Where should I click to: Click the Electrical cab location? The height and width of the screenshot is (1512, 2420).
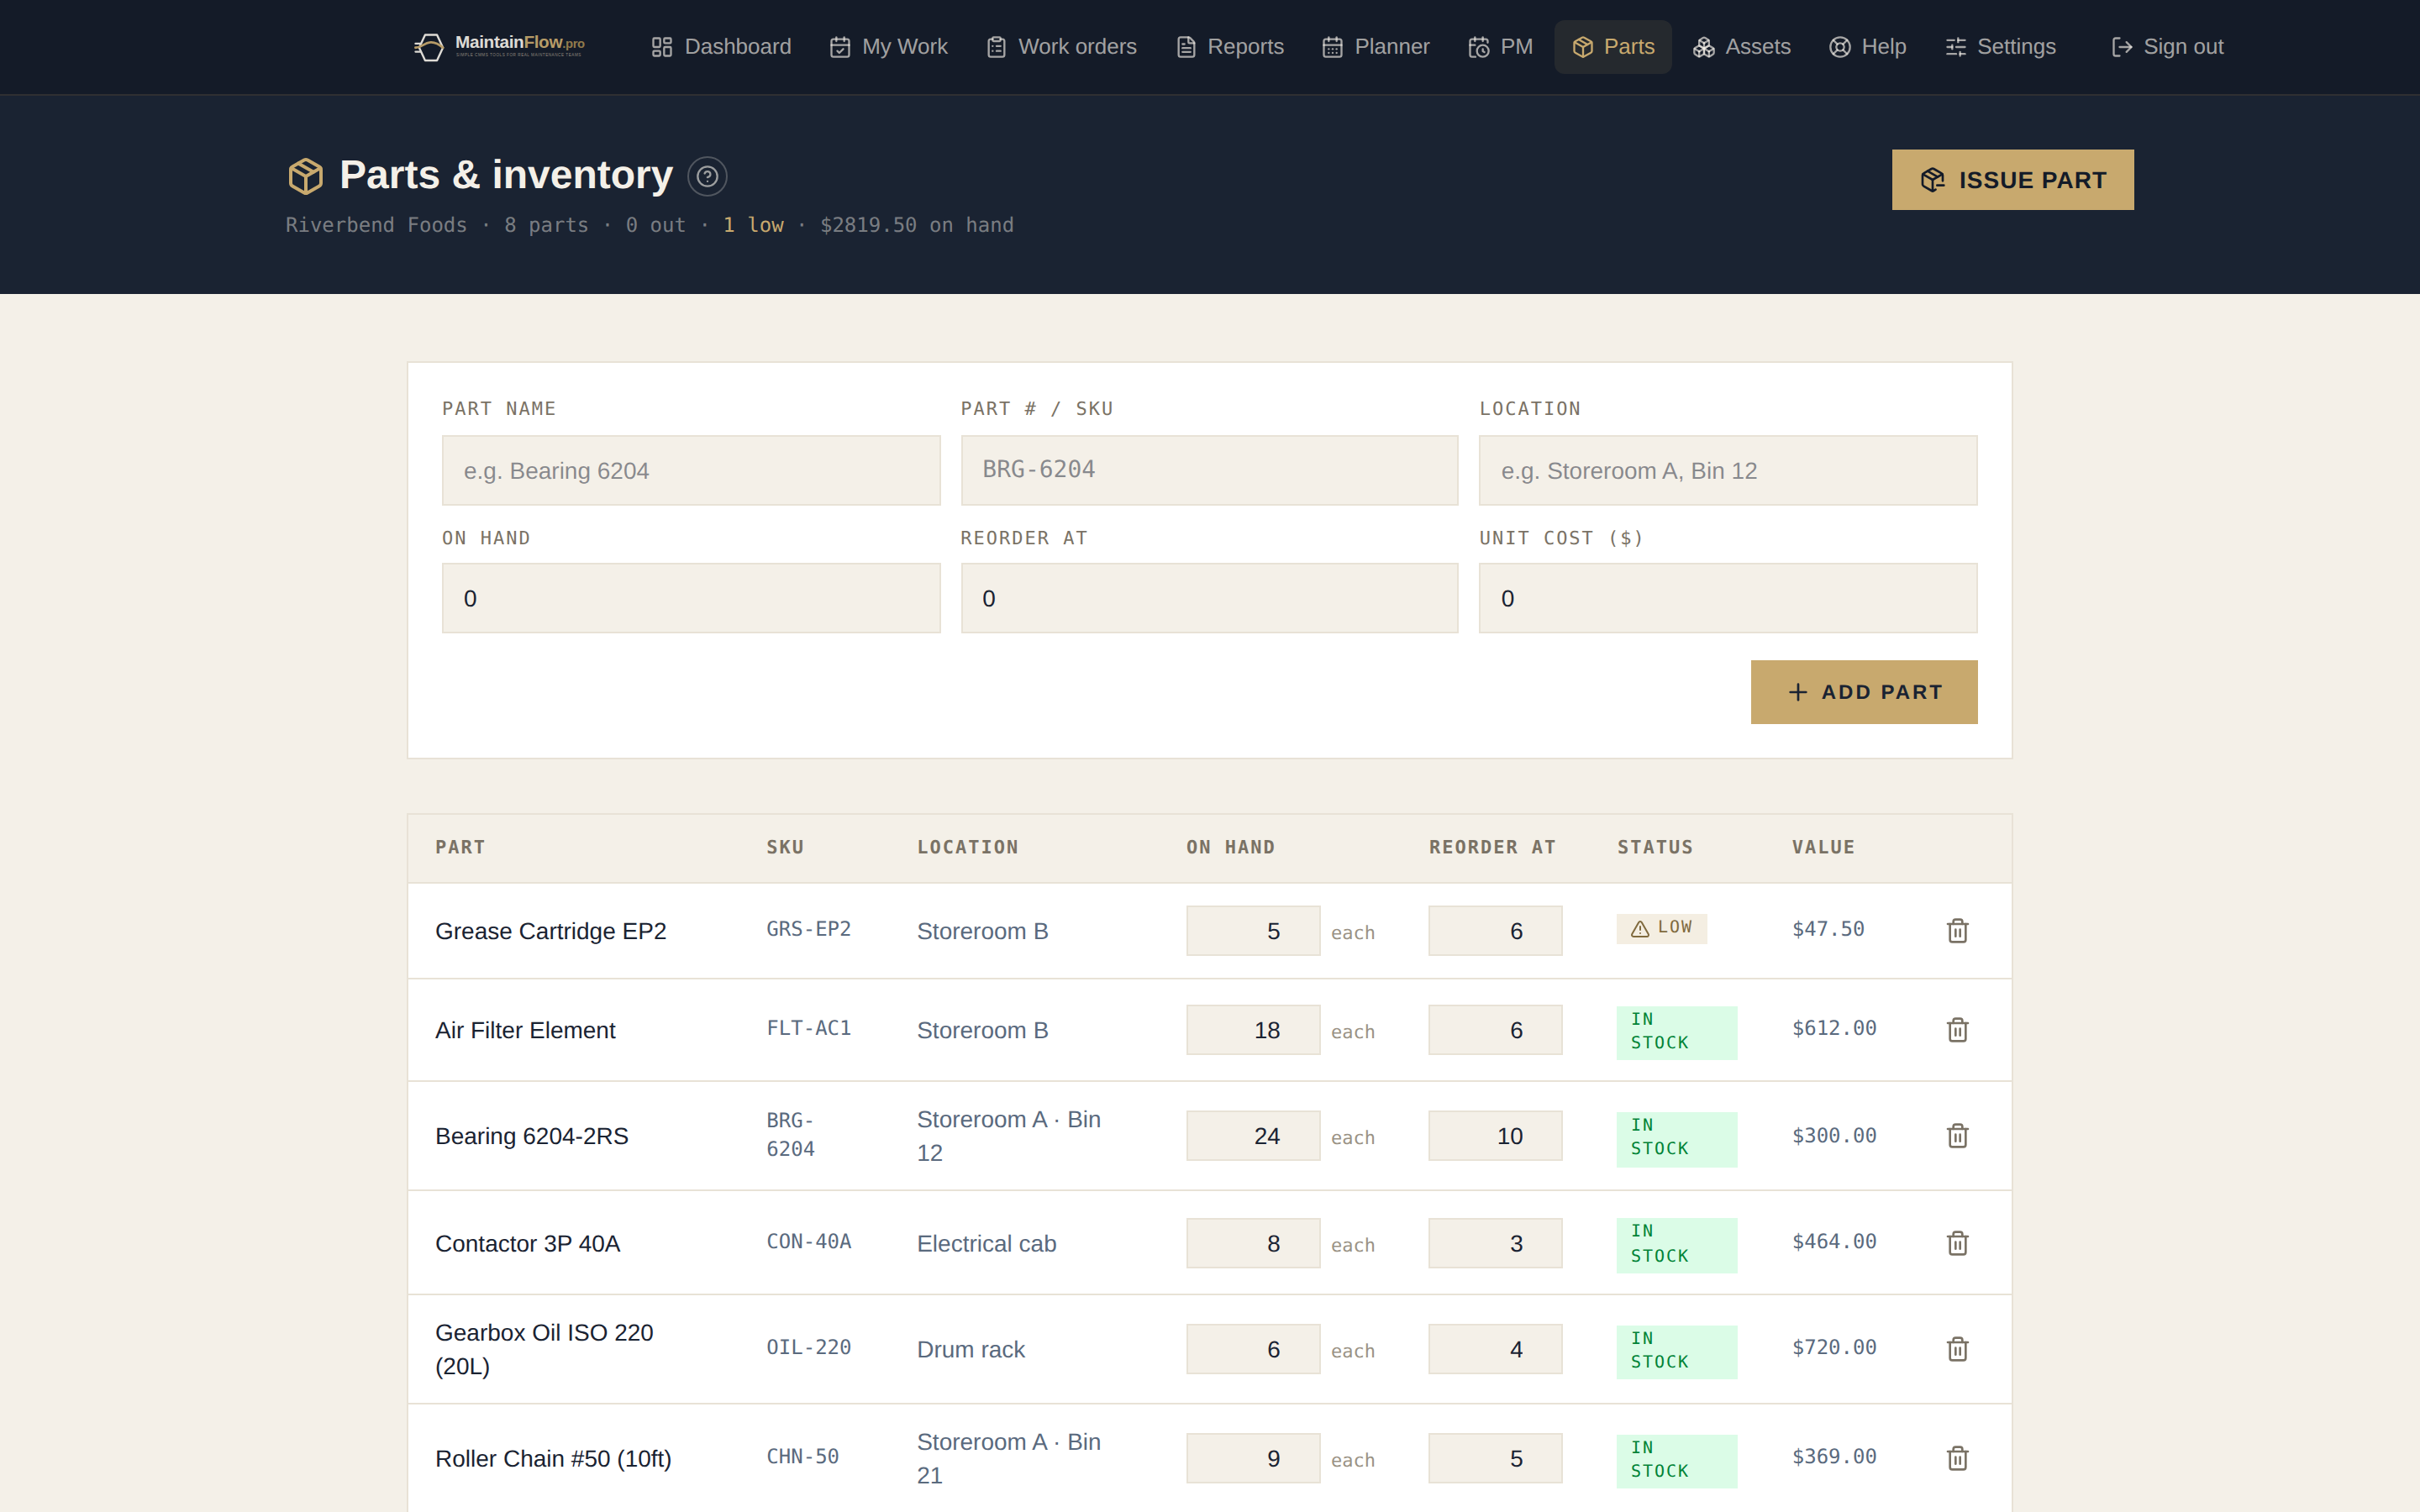(986, 1243)
